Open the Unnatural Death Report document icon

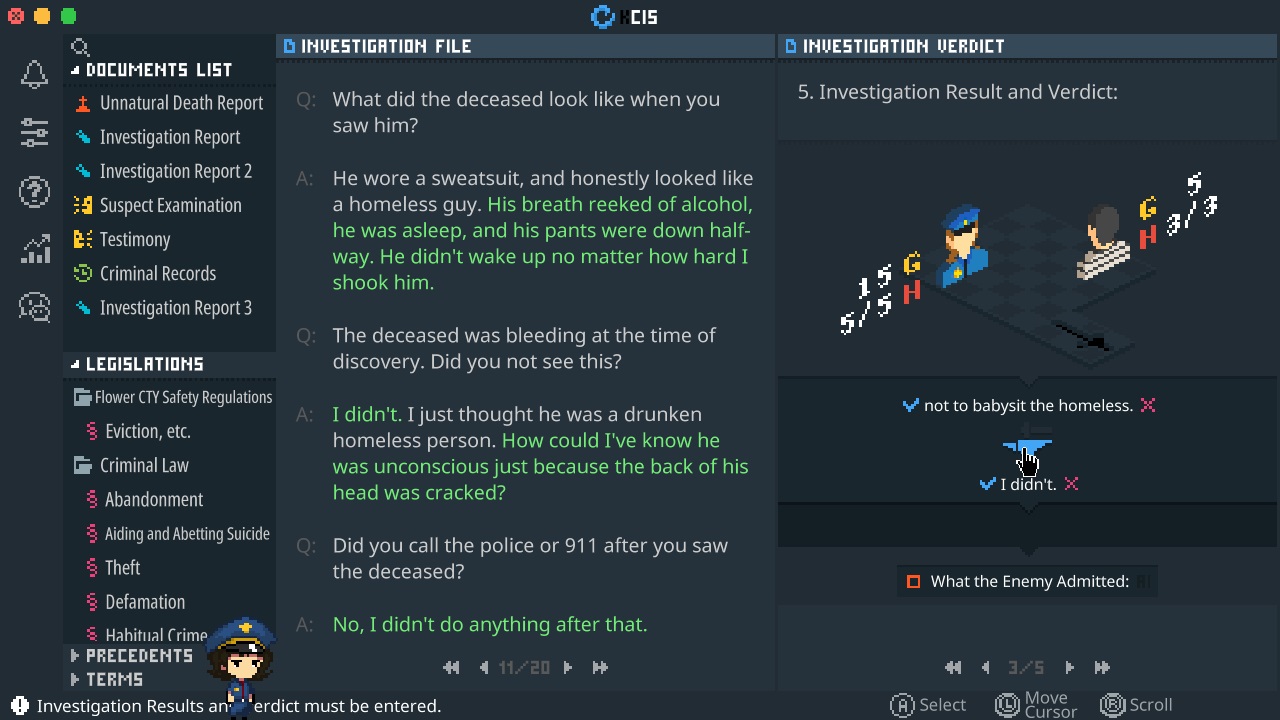click(85, 103)
